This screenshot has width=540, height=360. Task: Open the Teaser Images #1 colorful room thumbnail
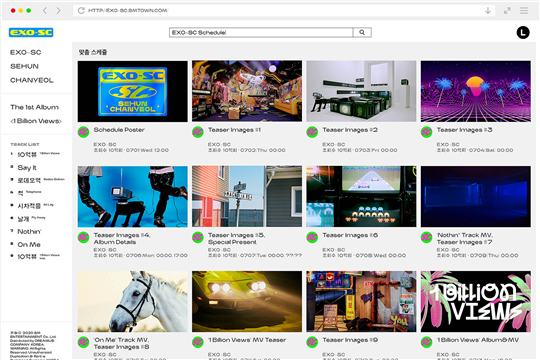click(x=247, y=91)
